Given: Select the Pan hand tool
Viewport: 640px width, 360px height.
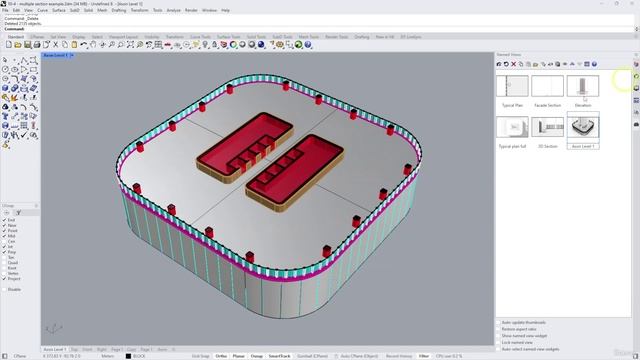Looking at the screenshot, I should (93, 44).
